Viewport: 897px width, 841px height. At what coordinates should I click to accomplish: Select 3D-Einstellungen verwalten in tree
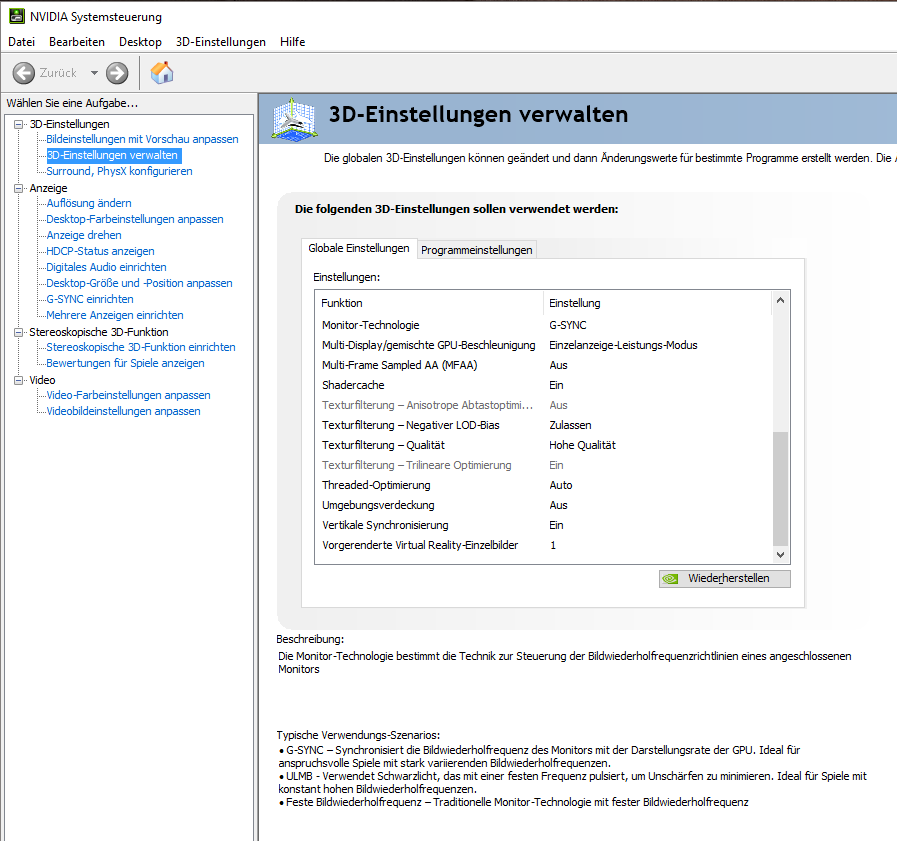113,155
